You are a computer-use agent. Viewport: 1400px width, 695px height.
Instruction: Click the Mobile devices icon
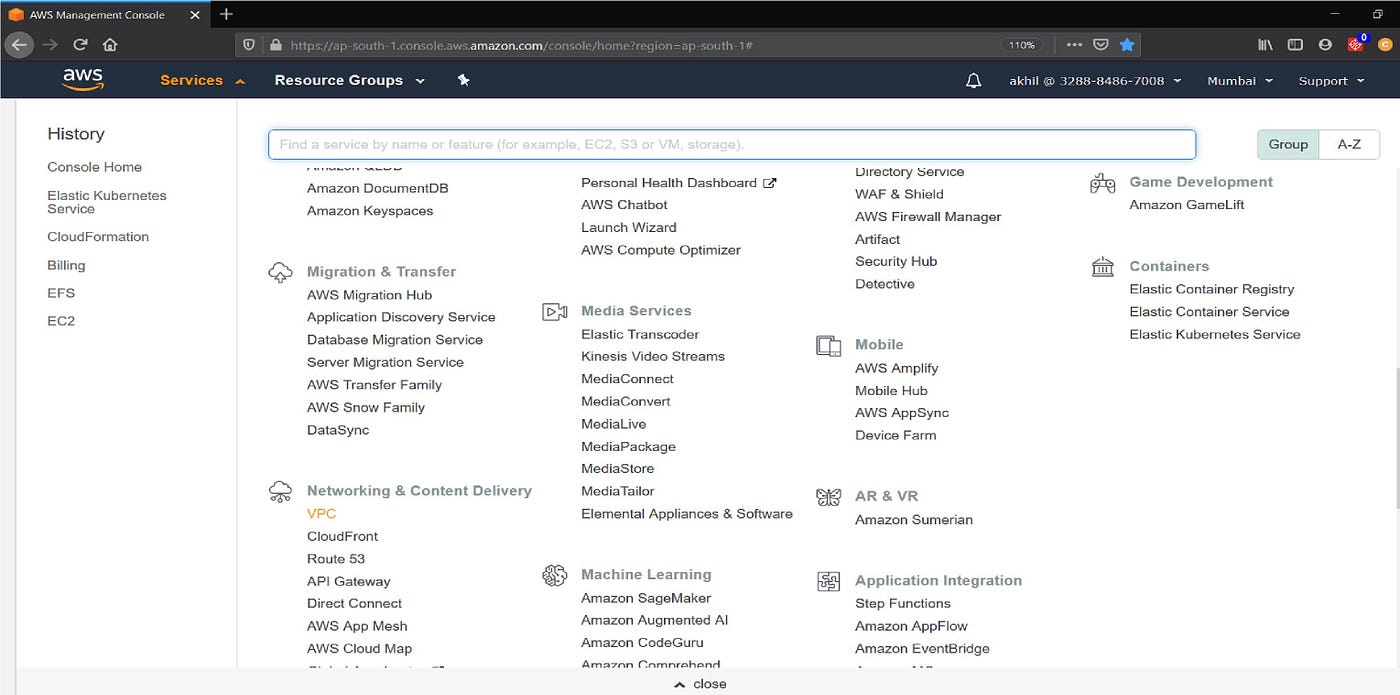(x=828, y=346)
